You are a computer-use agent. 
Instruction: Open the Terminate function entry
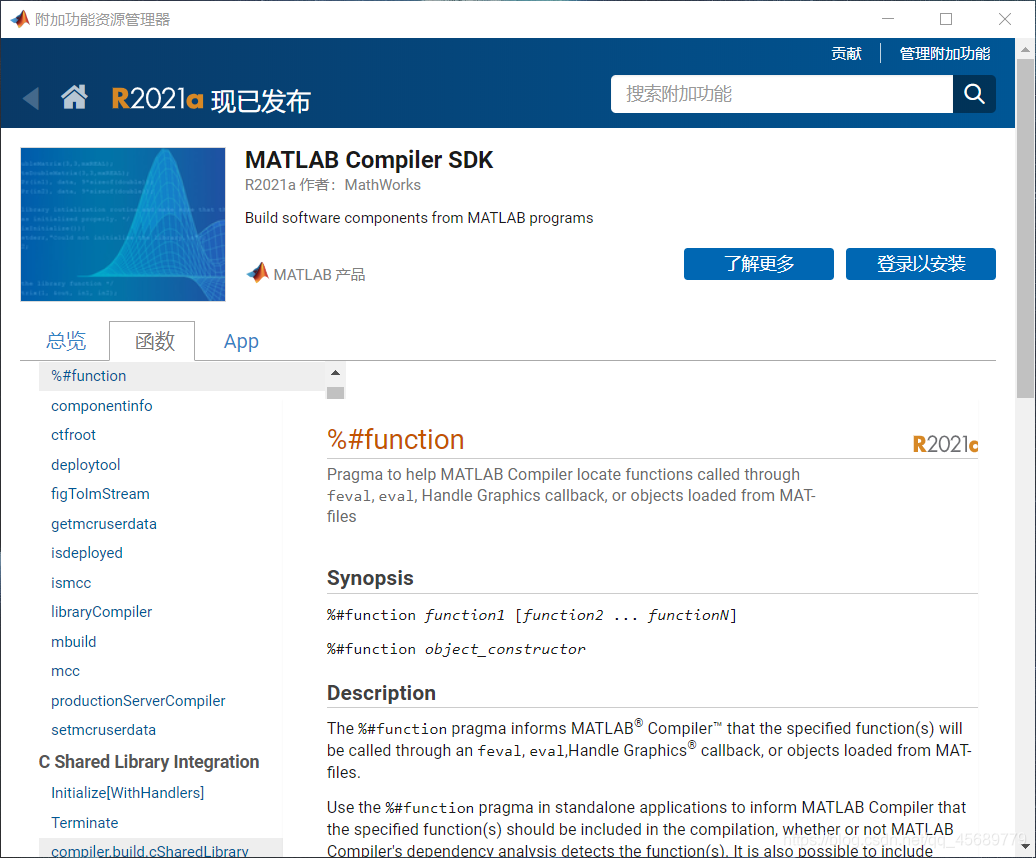coord(85,822)
